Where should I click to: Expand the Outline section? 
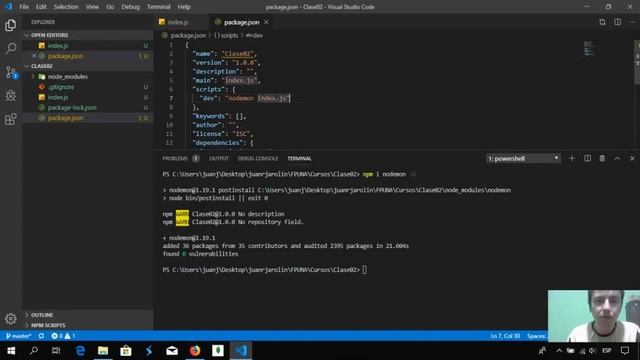click(88, 315)
